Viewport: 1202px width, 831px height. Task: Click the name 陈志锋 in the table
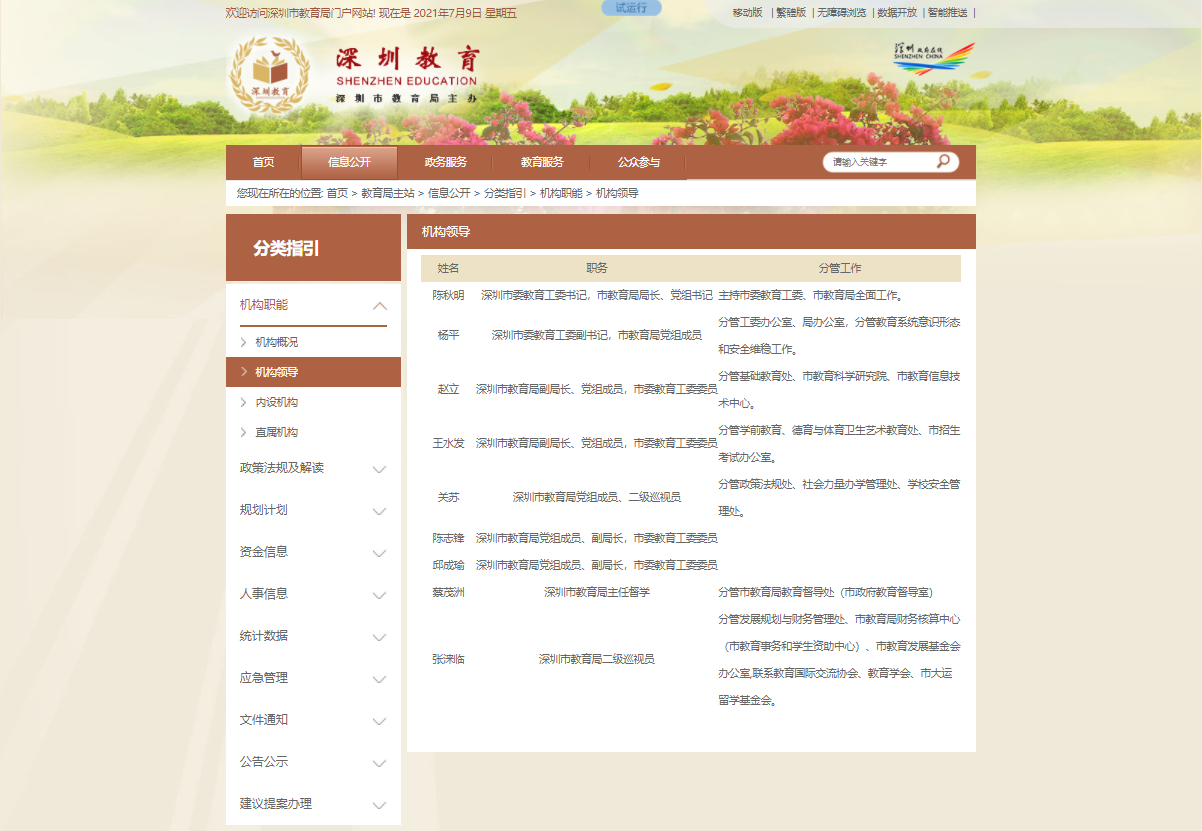(x=448, y=538)
